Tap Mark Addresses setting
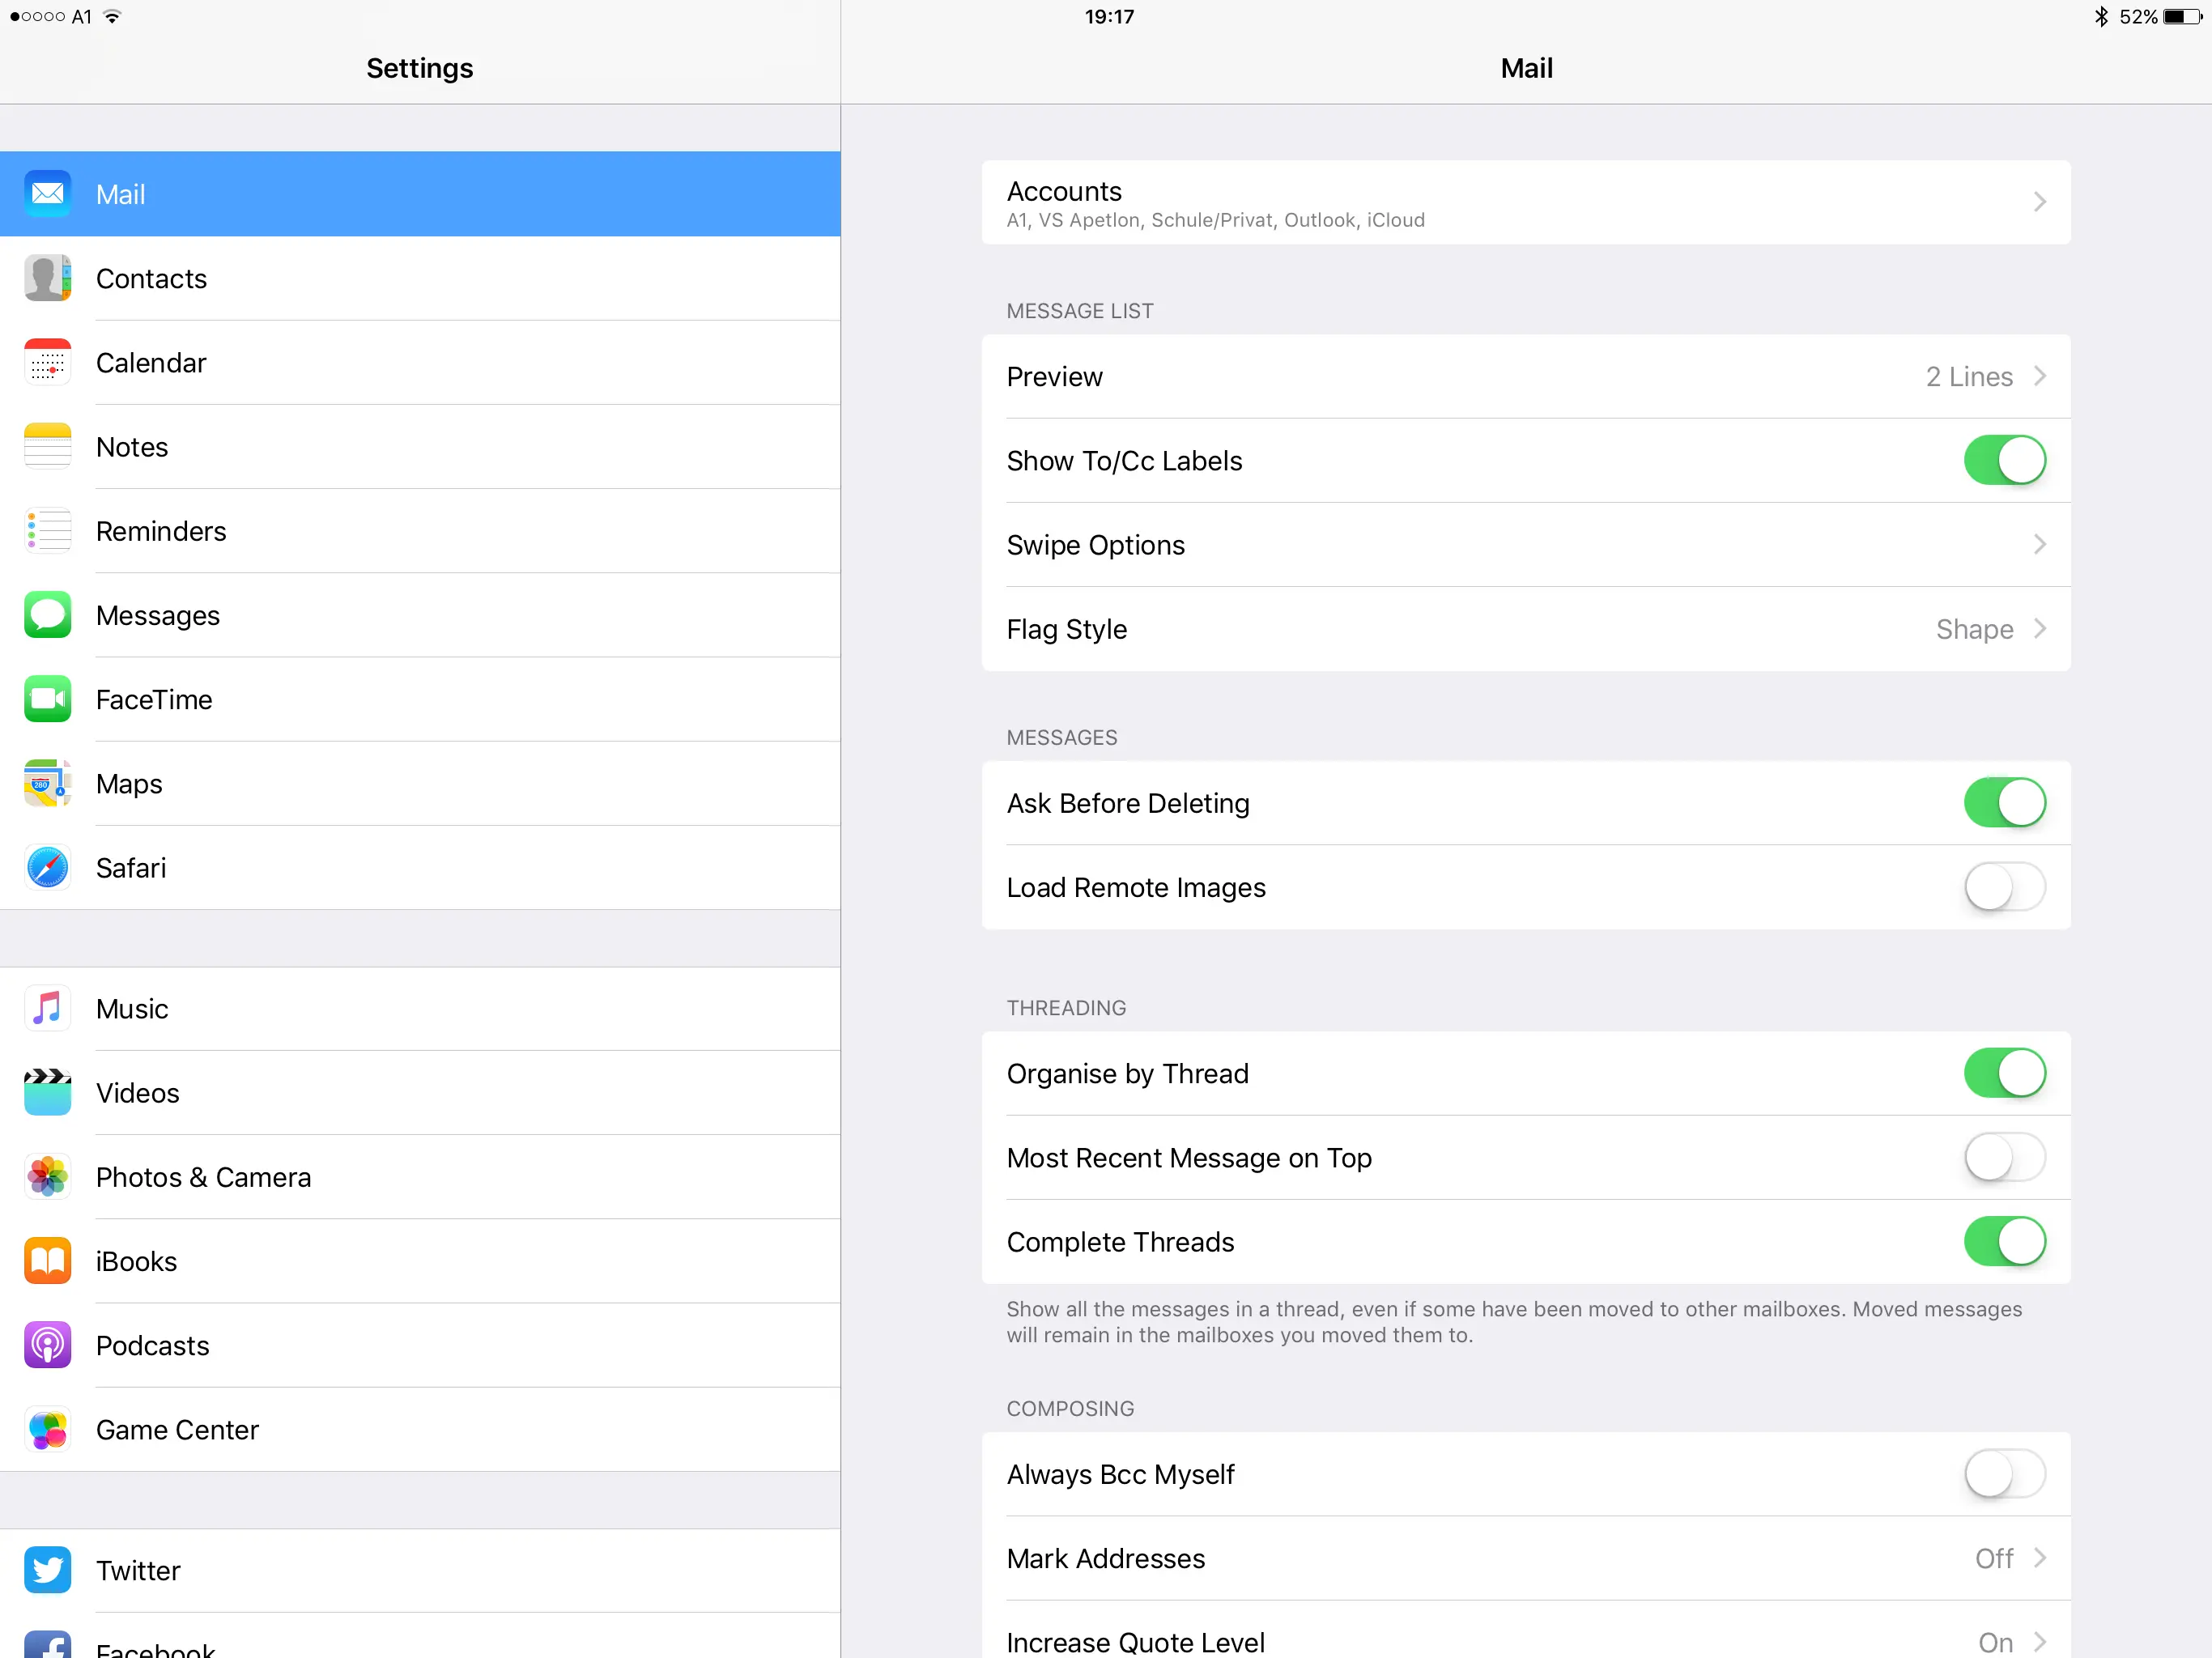Viewport: 2212px width, 1658px height. 1525,1558
